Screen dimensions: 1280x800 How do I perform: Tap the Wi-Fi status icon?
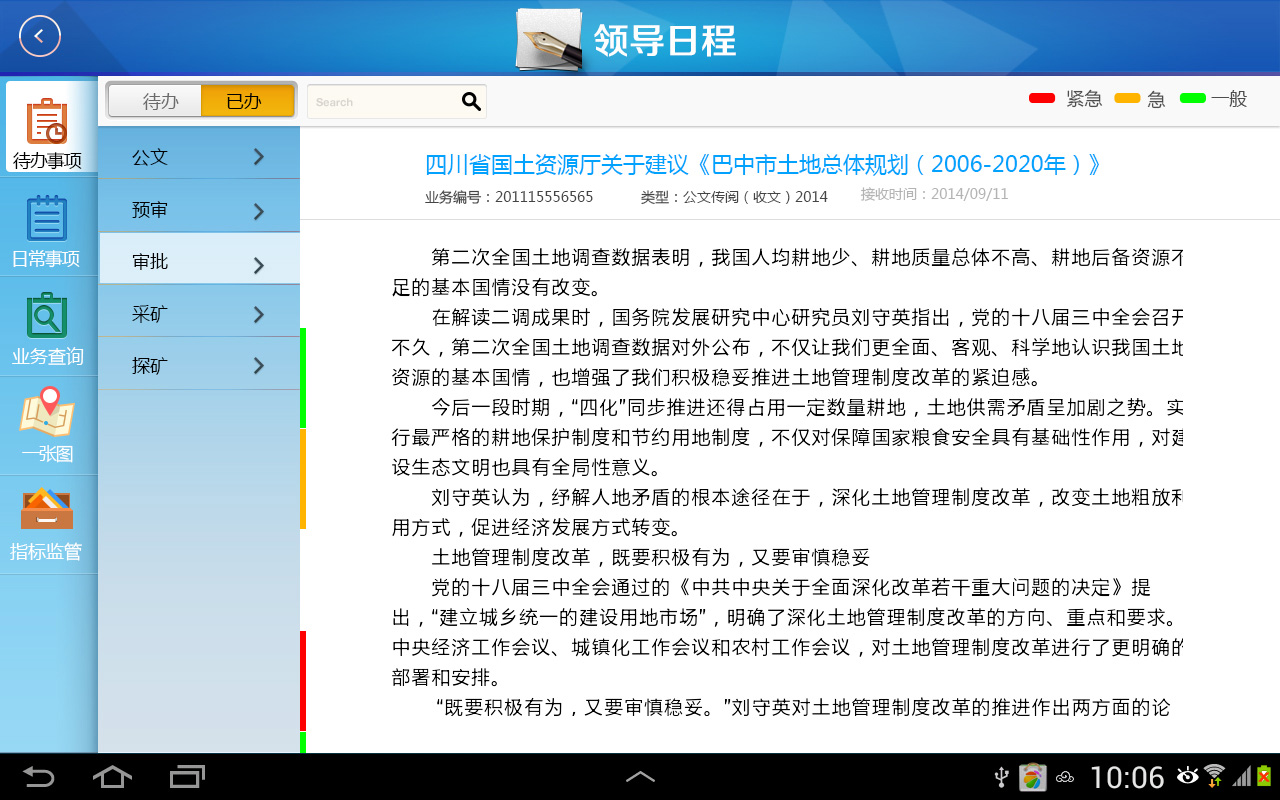pyautogui.click(x=1214, y=775)
